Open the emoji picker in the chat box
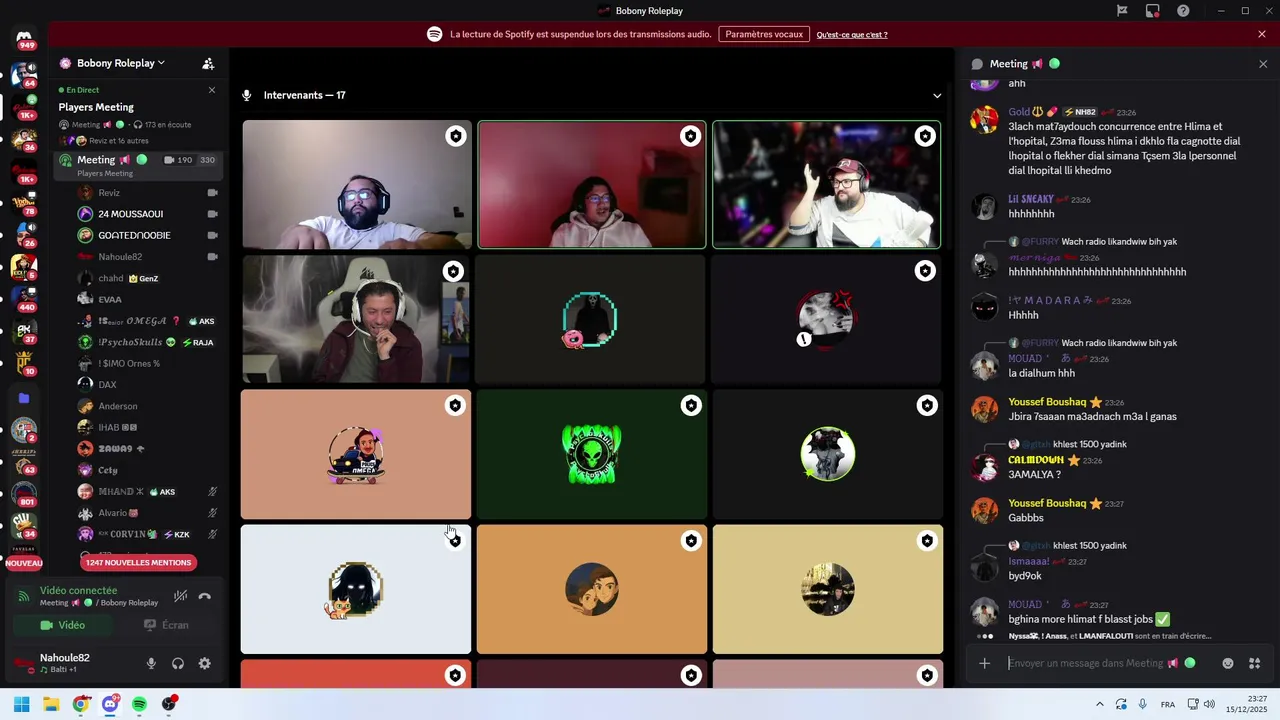This screenshot has width=1280, height=720. pyautogui.click(x=1228, y=663)
